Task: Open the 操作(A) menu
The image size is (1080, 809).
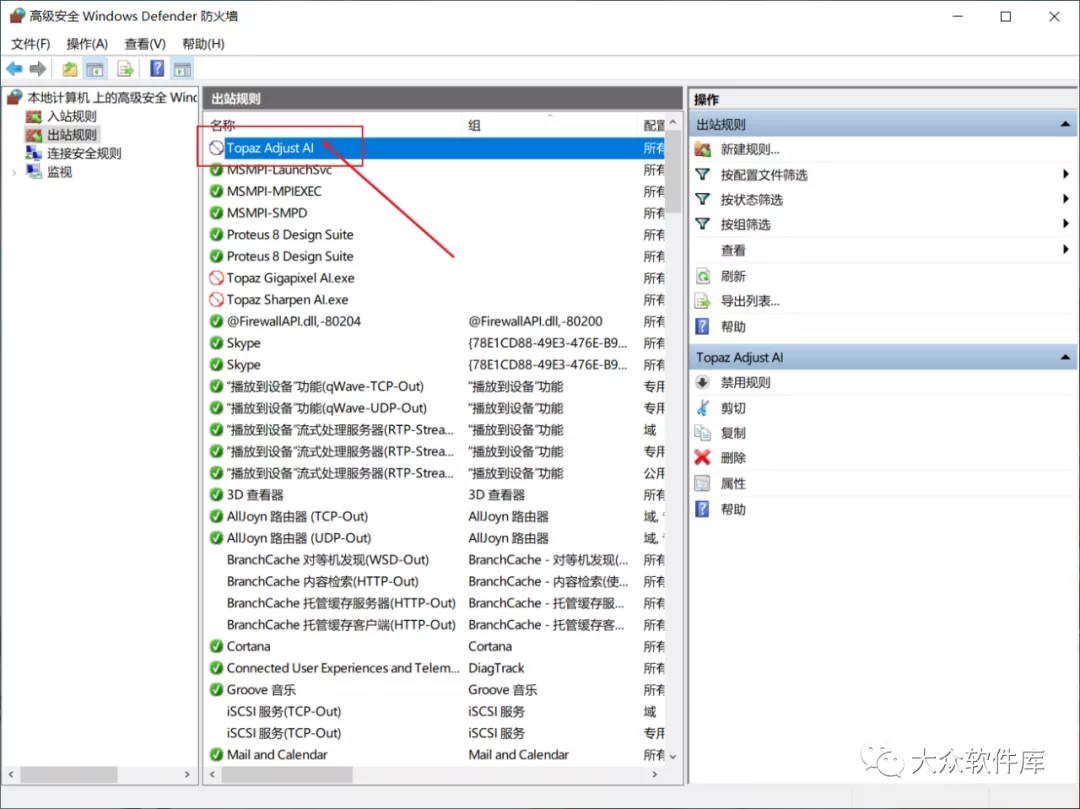Action: (x=87, y=44)
